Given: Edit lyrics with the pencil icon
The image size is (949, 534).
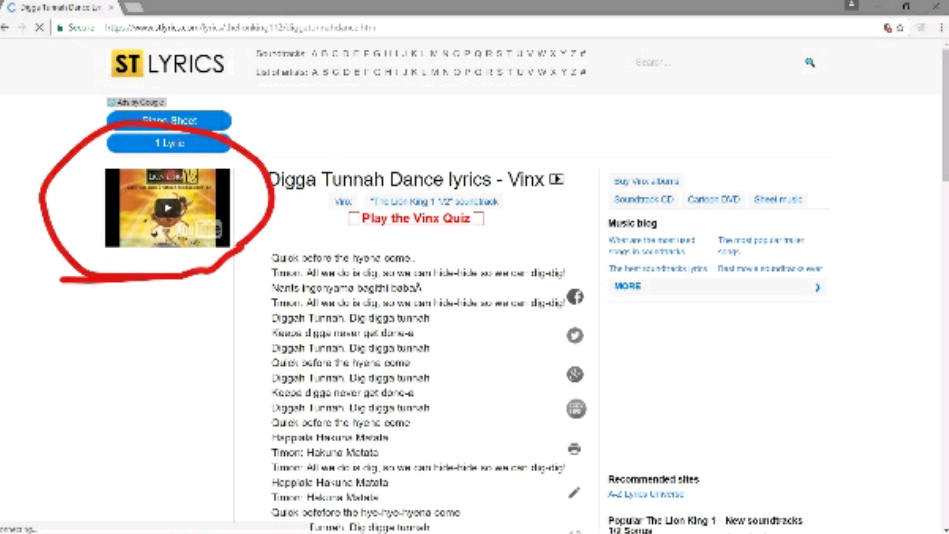Looking at the screenshot, I should [x=574, y=493].
